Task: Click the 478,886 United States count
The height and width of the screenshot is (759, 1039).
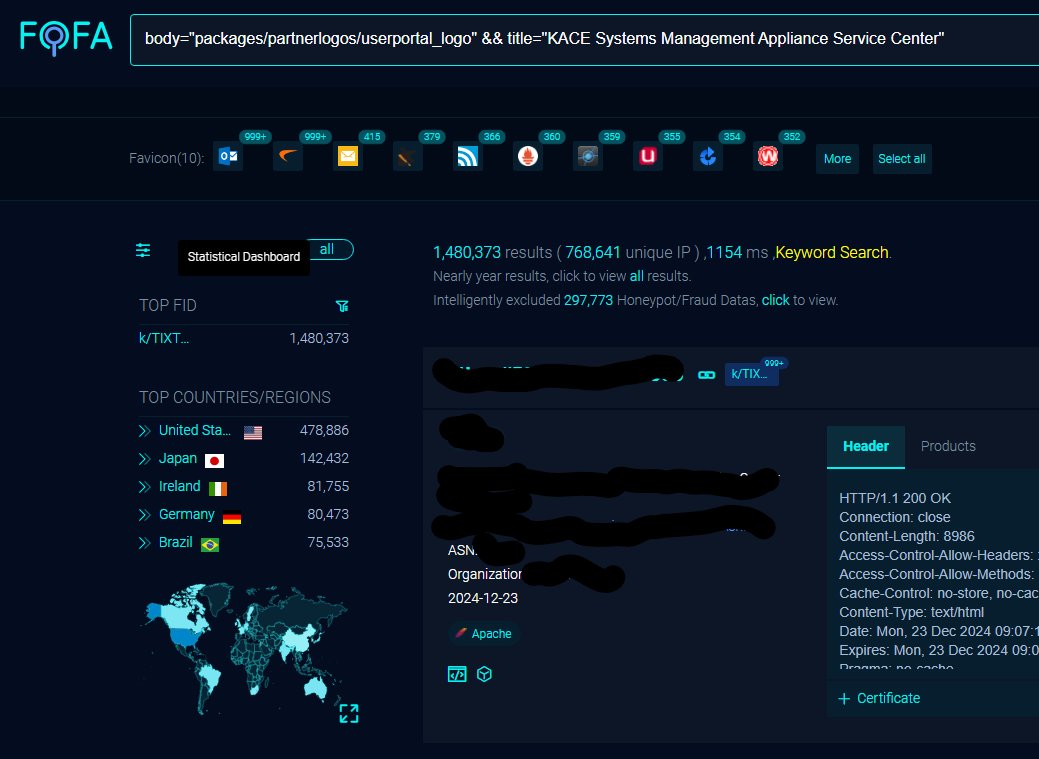Action: pos(324,430)
